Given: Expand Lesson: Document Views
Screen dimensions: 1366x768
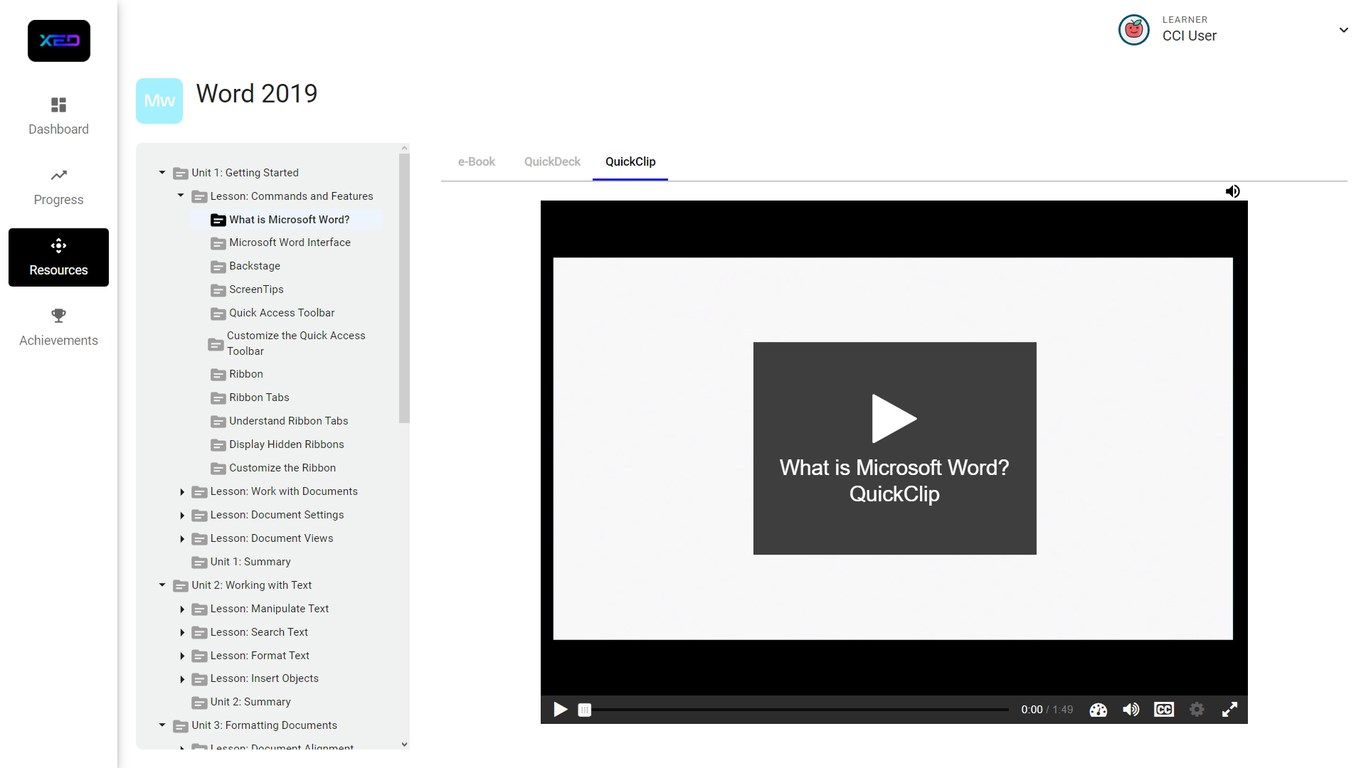Looking at the screenshot, I should [182, 538].
